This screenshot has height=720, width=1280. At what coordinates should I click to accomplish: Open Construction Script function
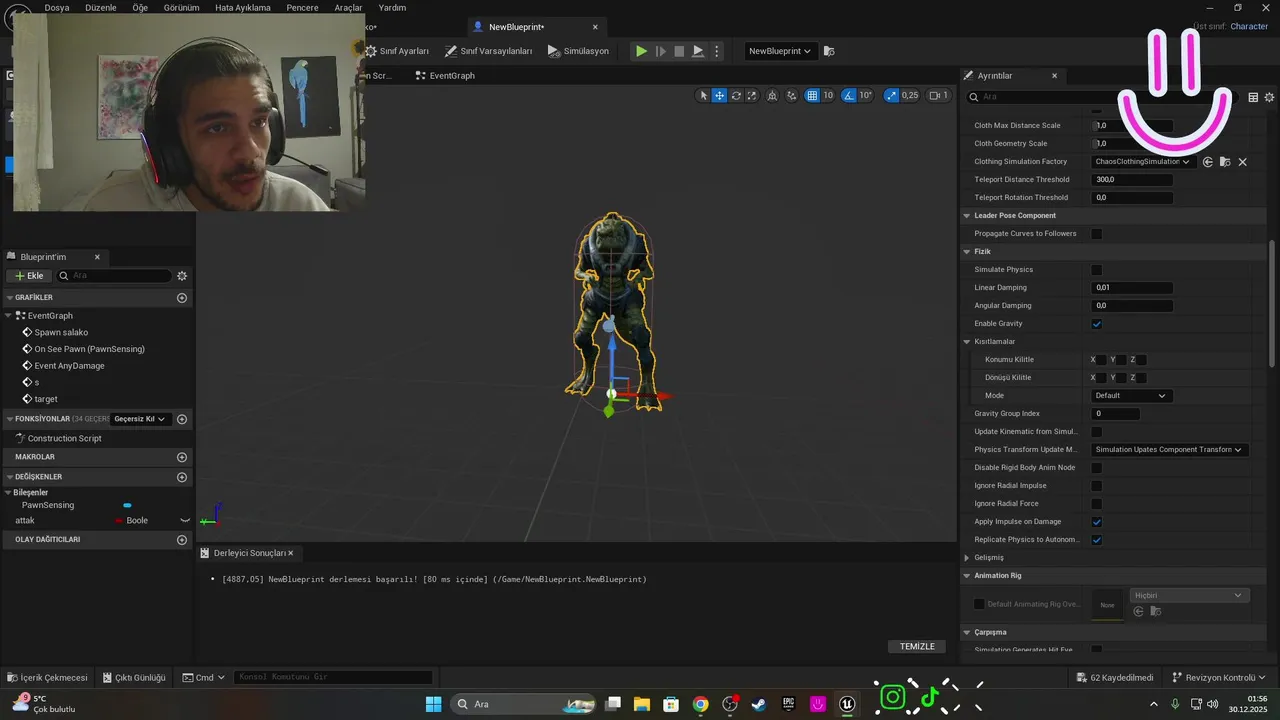click(64, 438)
